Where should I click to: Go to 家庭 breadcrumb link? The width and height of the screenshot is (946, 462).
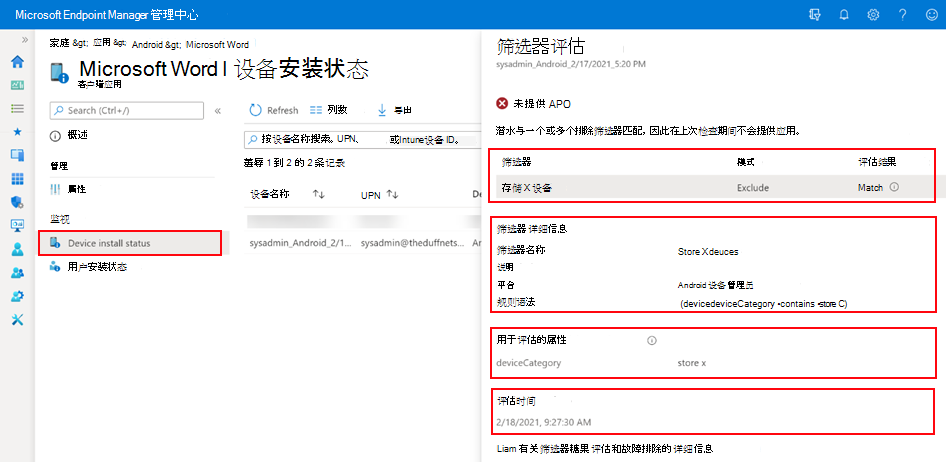pos(59,45)
